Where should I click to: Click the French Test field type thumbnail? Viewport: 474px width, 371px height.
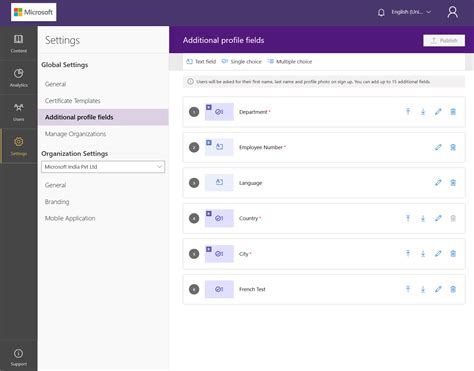point(219,289)
